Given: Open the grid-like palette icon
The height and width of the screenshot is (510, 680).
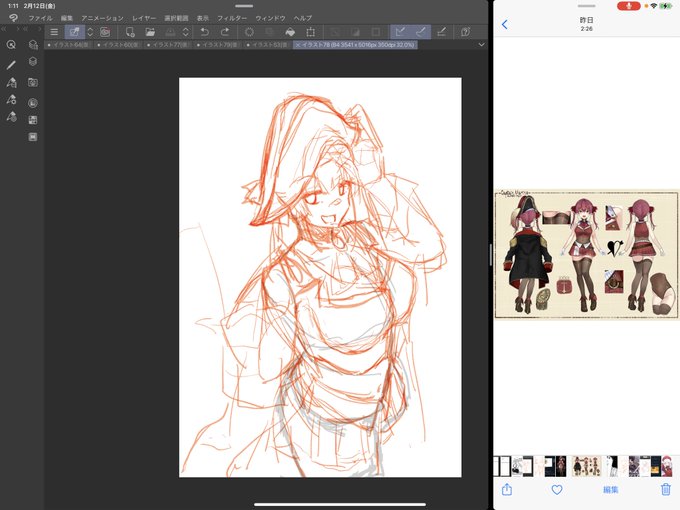Looking at the screenshot, I should [33, 120].
